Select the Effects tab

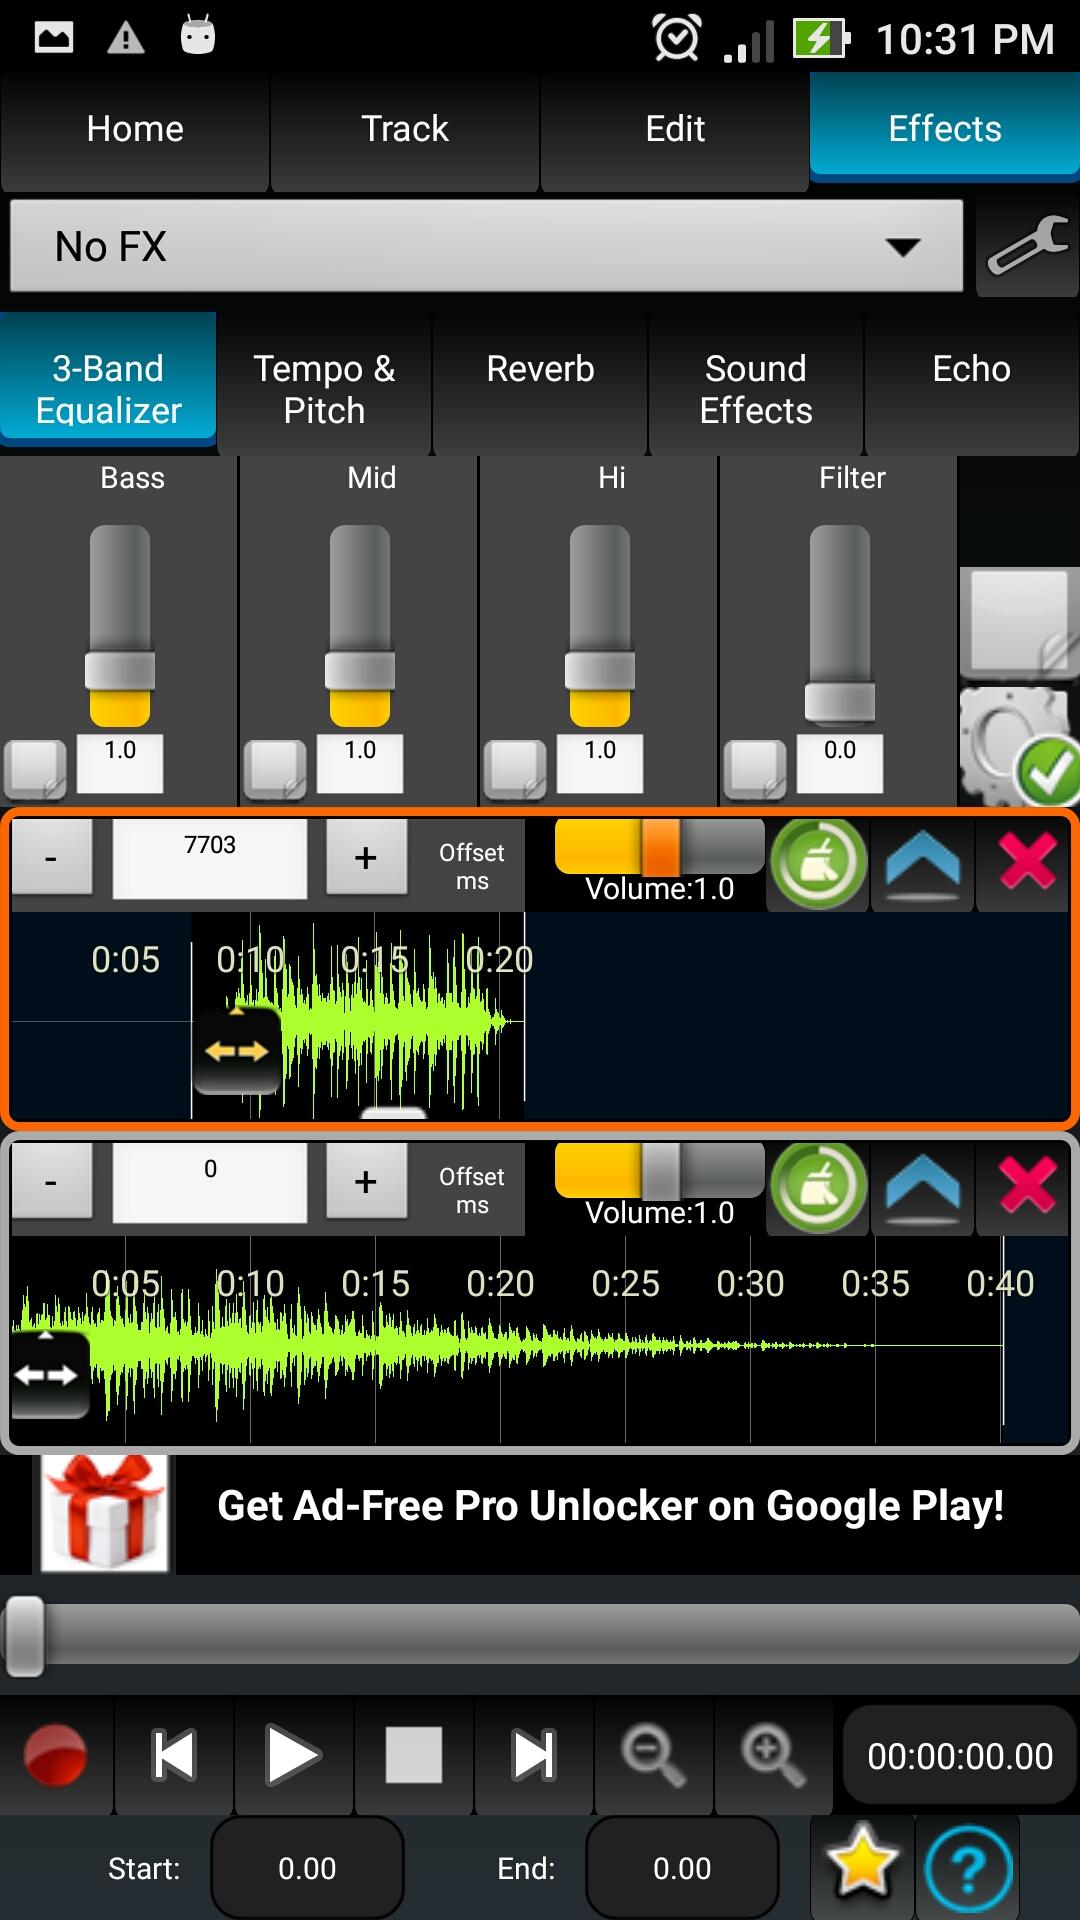coord(945,129)
